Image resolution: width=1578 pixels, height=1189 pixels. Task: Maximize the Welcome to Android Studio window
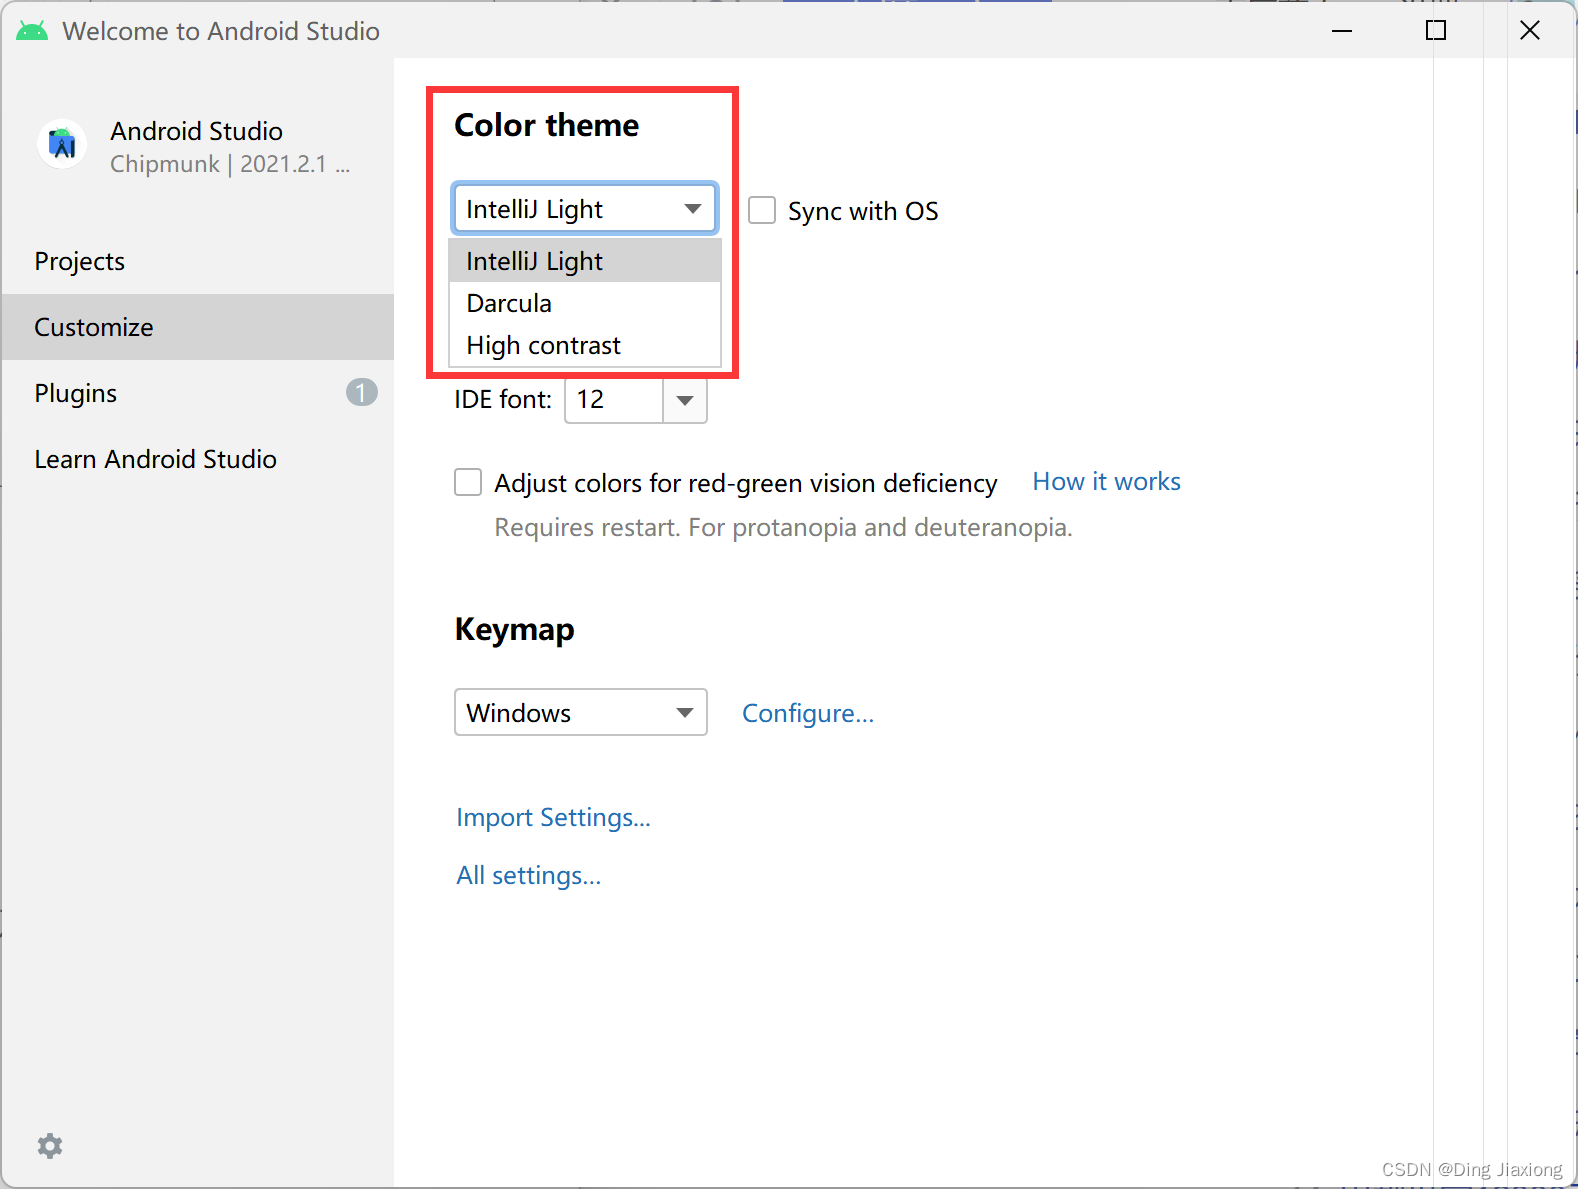(1436, 31)
